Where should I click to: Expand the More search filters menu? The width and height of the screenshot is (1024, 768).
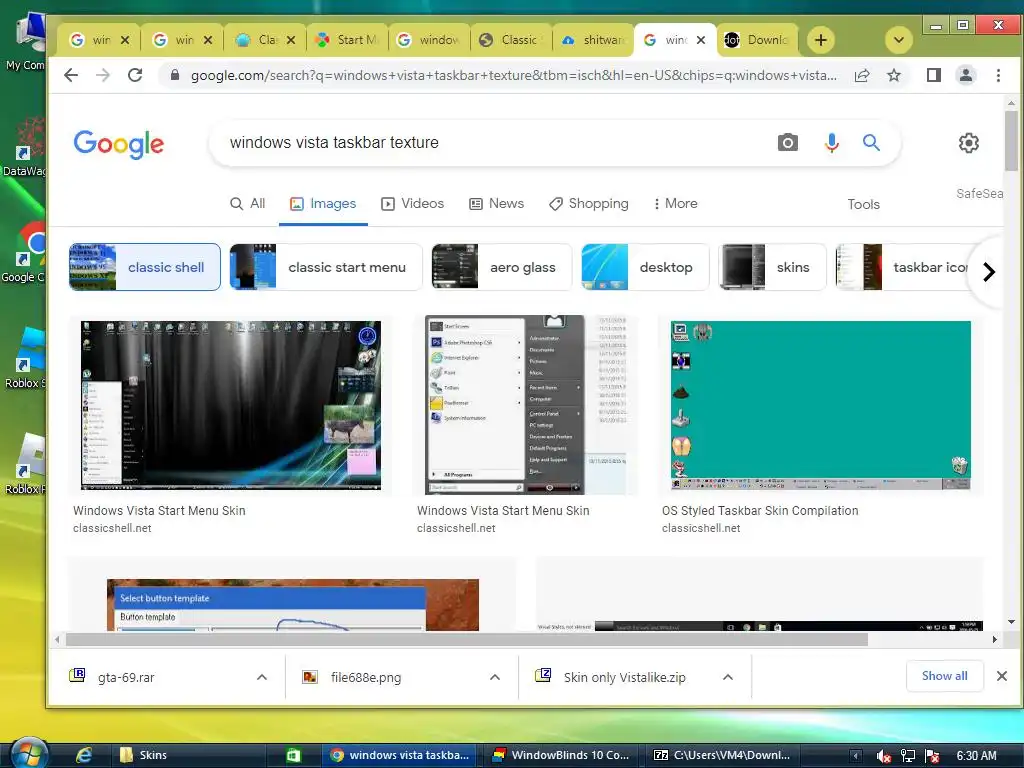(675, 204)
